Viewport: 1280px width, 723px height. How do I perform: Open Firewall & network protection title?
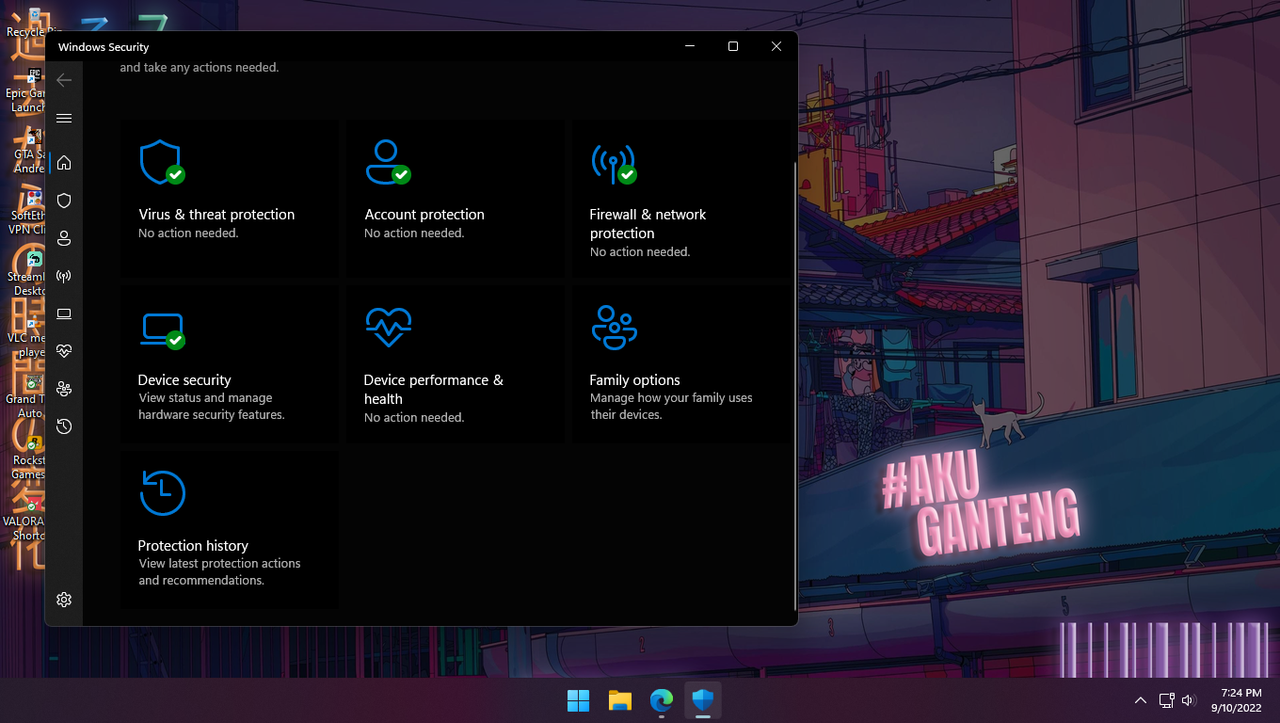(648, 224)
